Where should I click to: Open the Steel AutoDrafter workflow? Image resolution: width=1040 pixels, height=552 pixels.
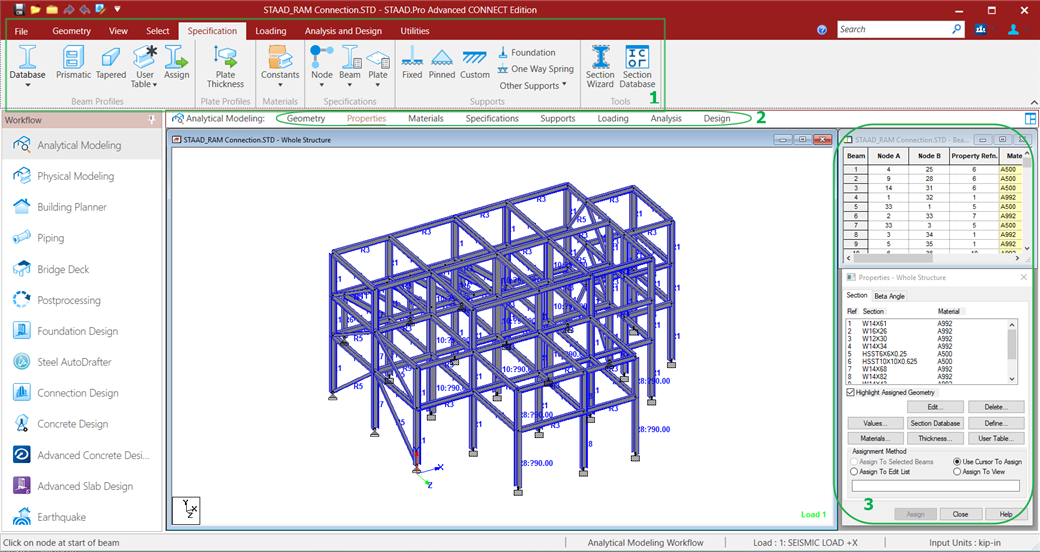pos(74,362)
